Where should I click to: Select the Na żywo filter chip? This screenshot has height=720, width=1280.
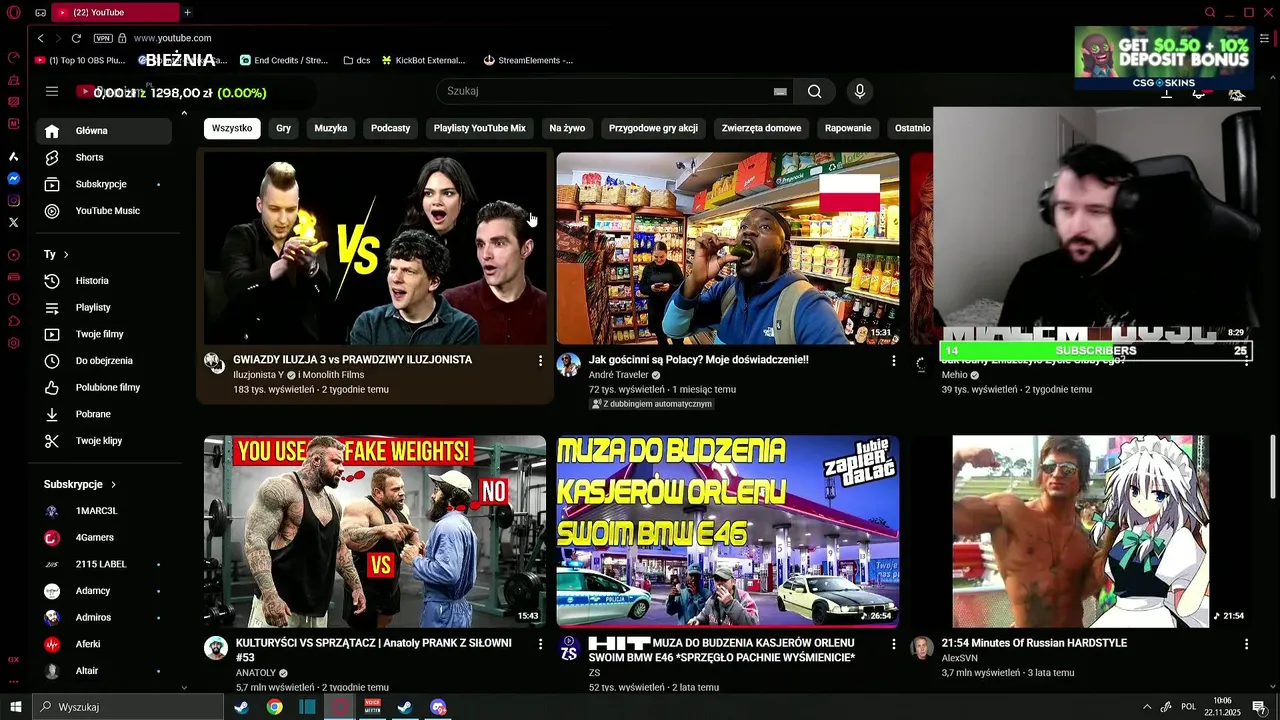click(567, 128)
